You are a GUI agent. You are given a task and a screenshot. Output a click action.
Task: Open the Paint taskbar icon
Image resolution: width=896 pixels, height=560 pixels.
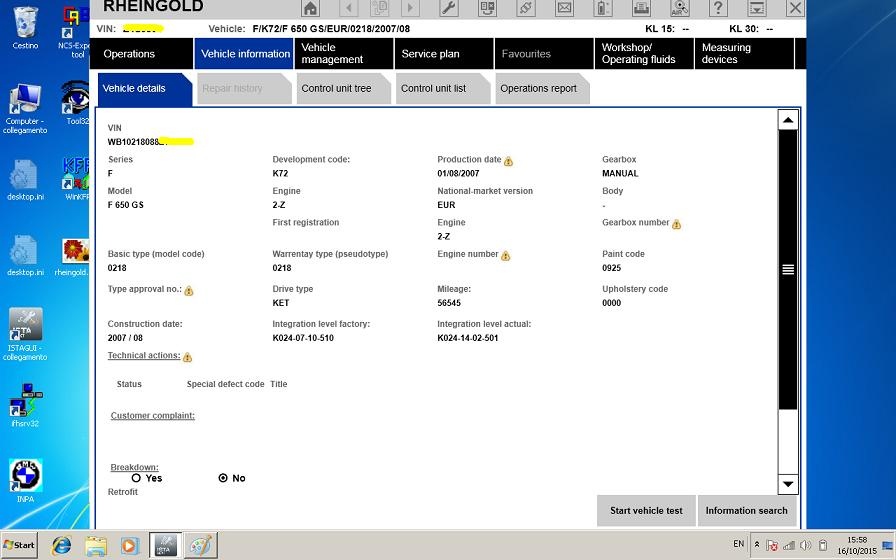(x=201, y=546)
